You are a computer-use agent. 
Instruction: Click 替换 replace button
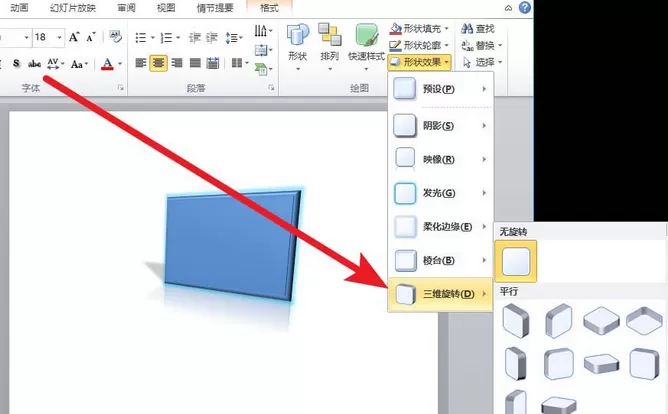coord(482,45)
